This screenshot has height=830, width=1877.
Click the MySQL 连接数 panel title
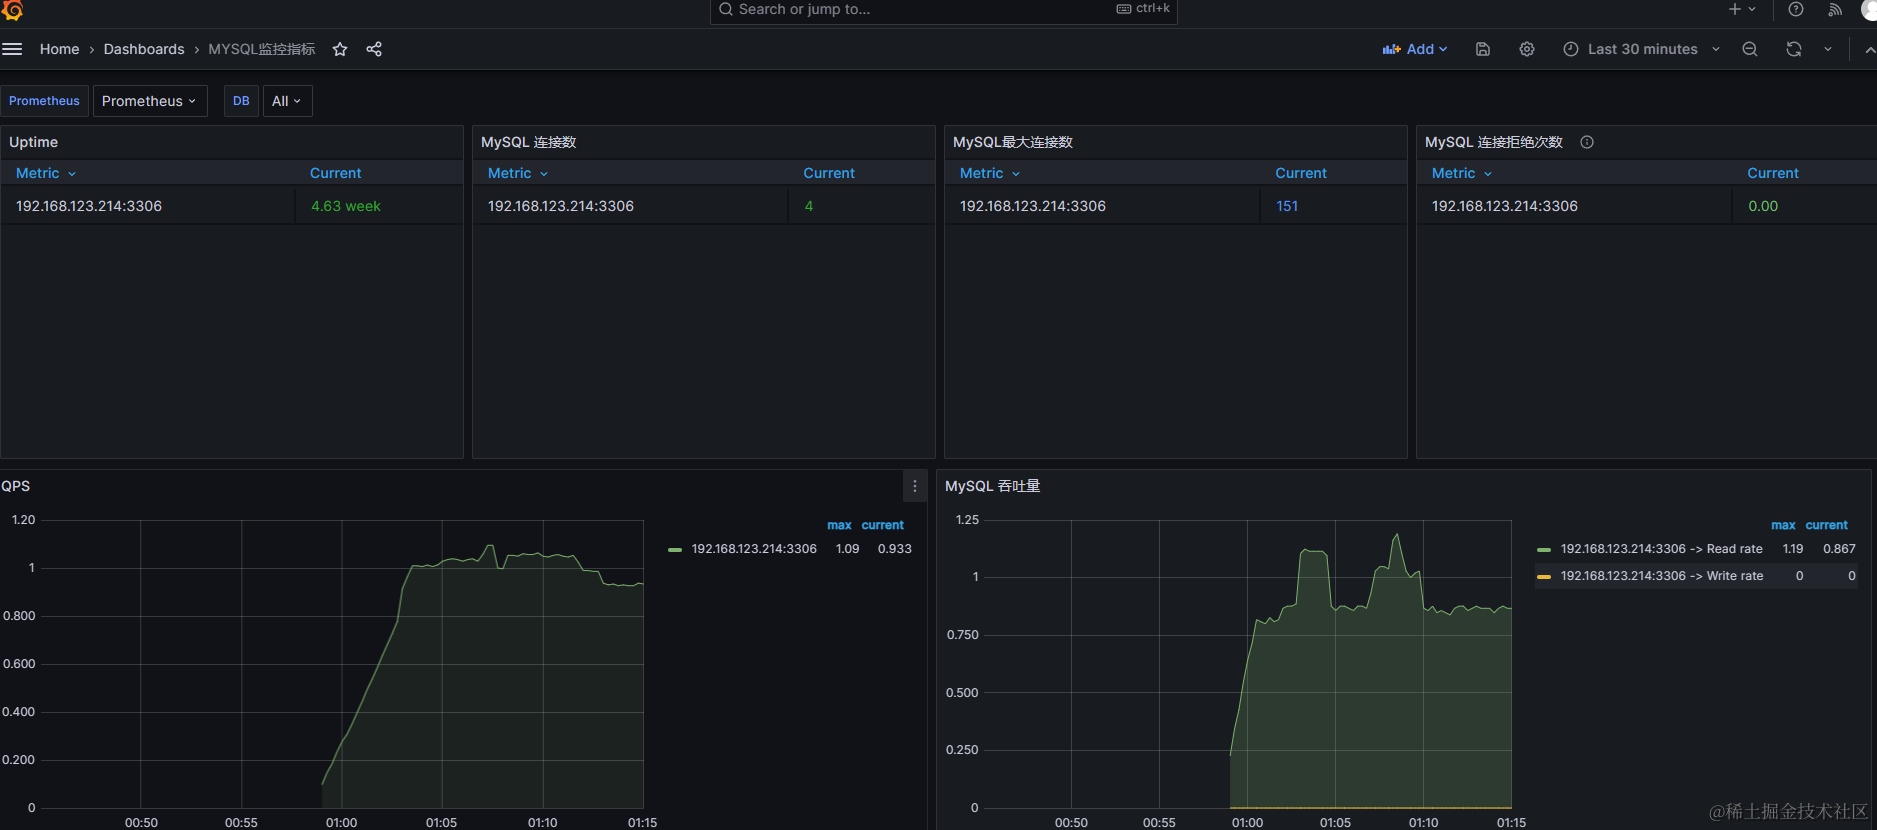pos(528,142)
